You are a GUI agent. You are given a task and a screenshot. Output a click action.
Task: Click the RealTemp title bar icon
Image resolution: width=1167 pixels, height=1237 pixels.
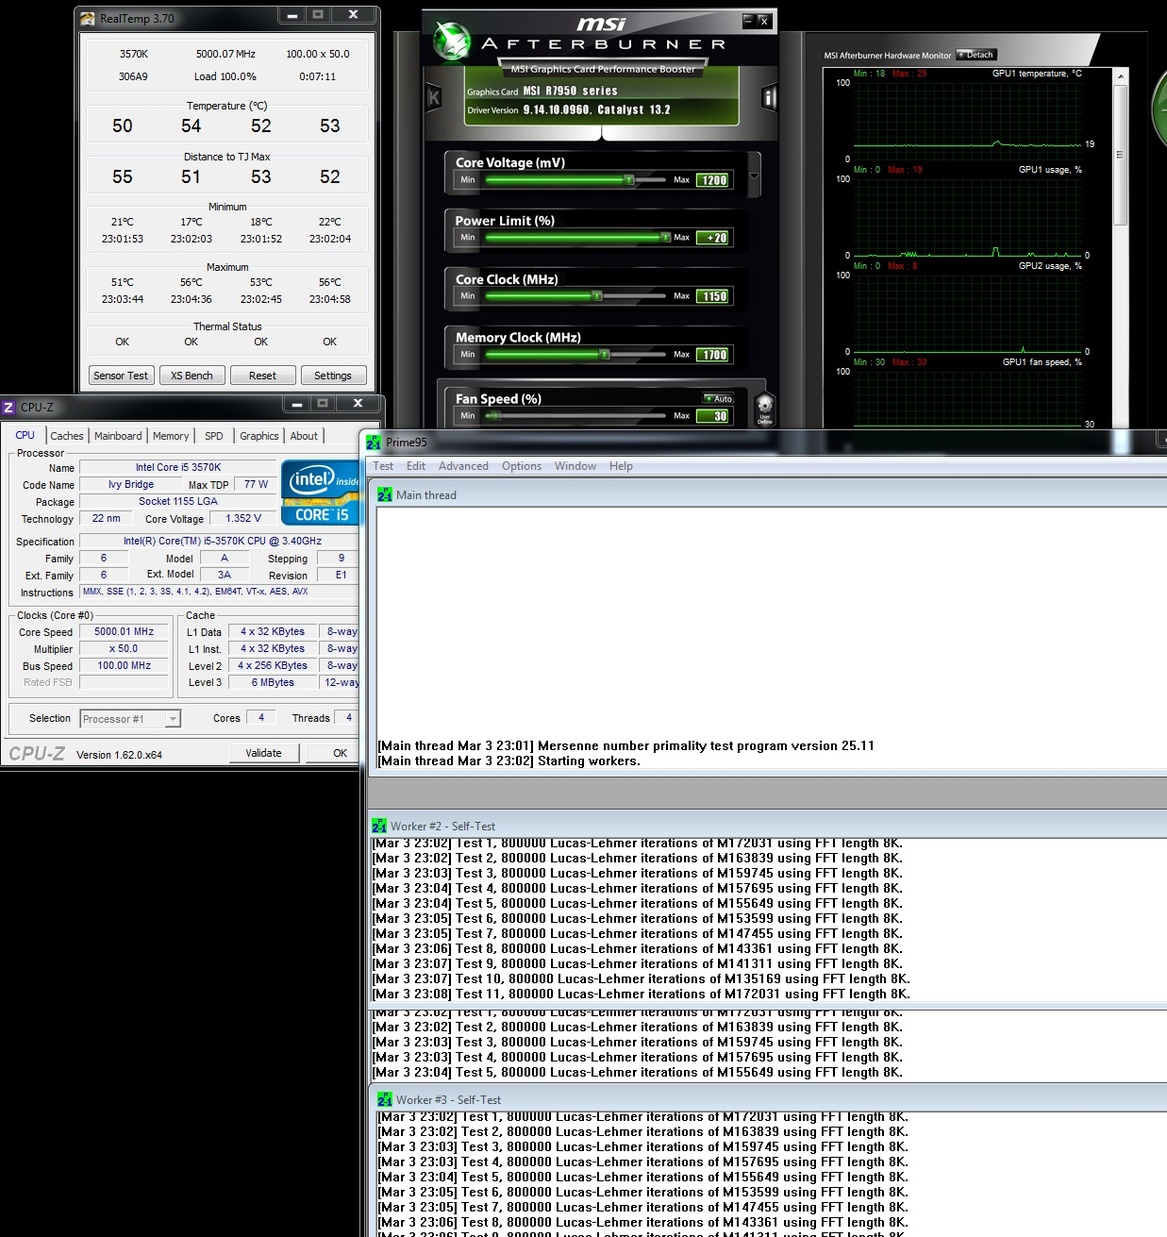(88, 18)
